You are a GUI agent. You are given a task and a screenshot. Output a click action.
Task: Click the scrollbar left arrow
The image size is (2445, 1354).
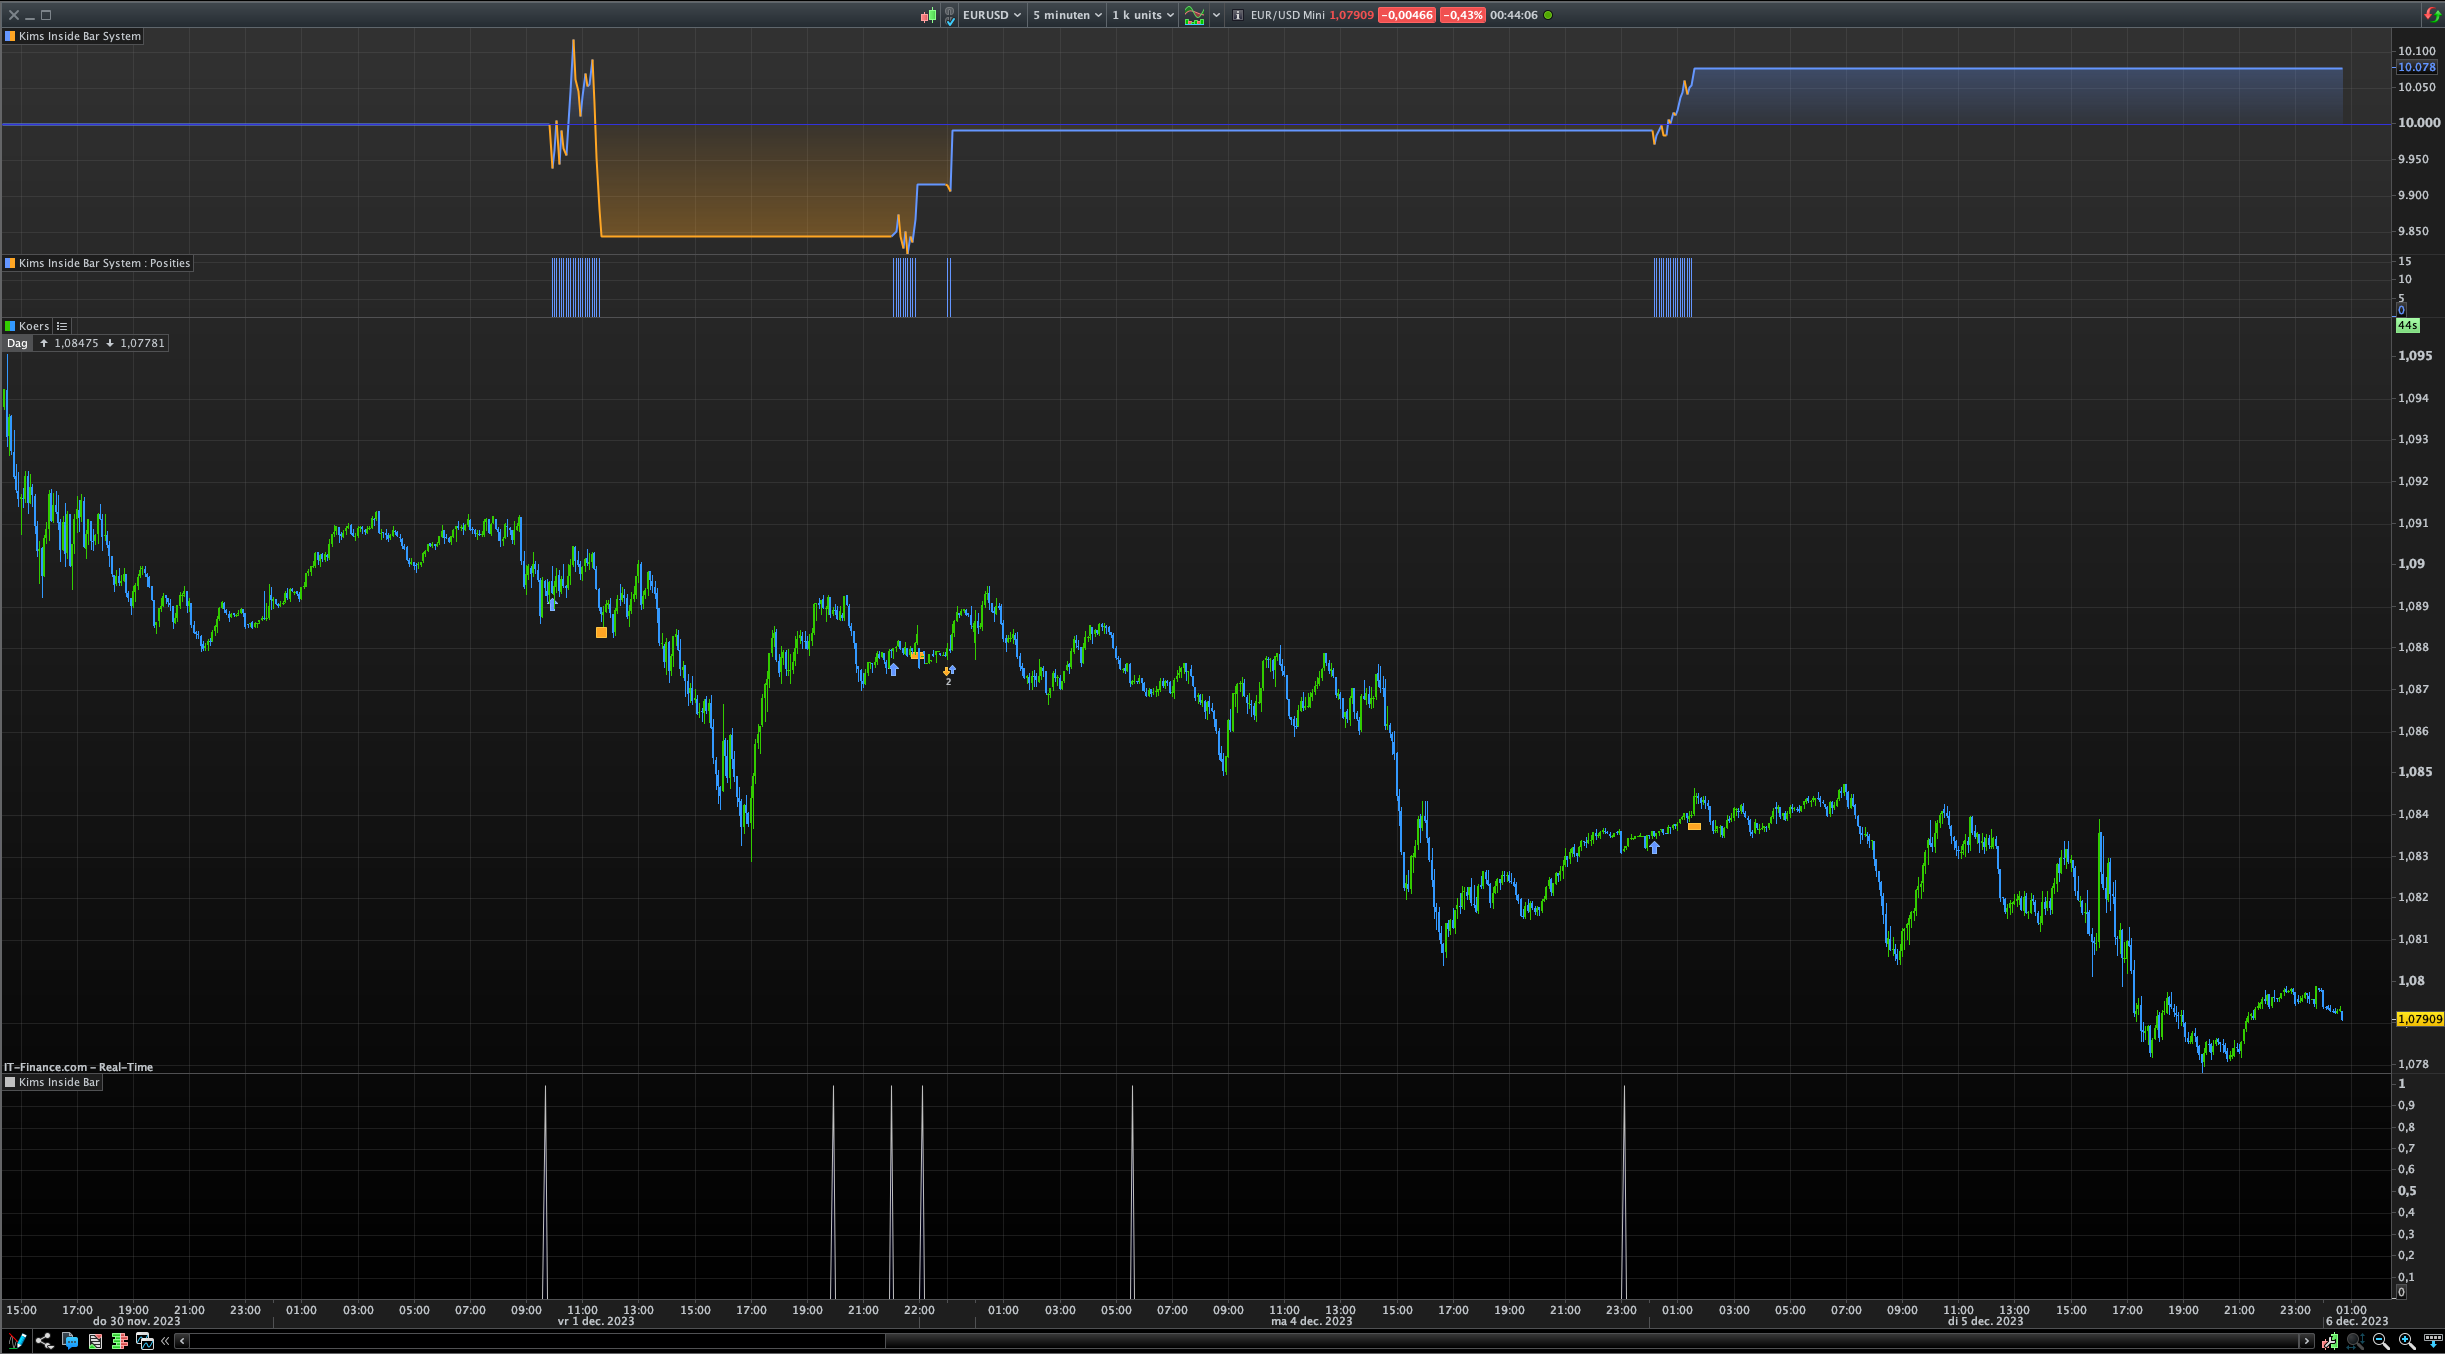[x=182, y=1341]
